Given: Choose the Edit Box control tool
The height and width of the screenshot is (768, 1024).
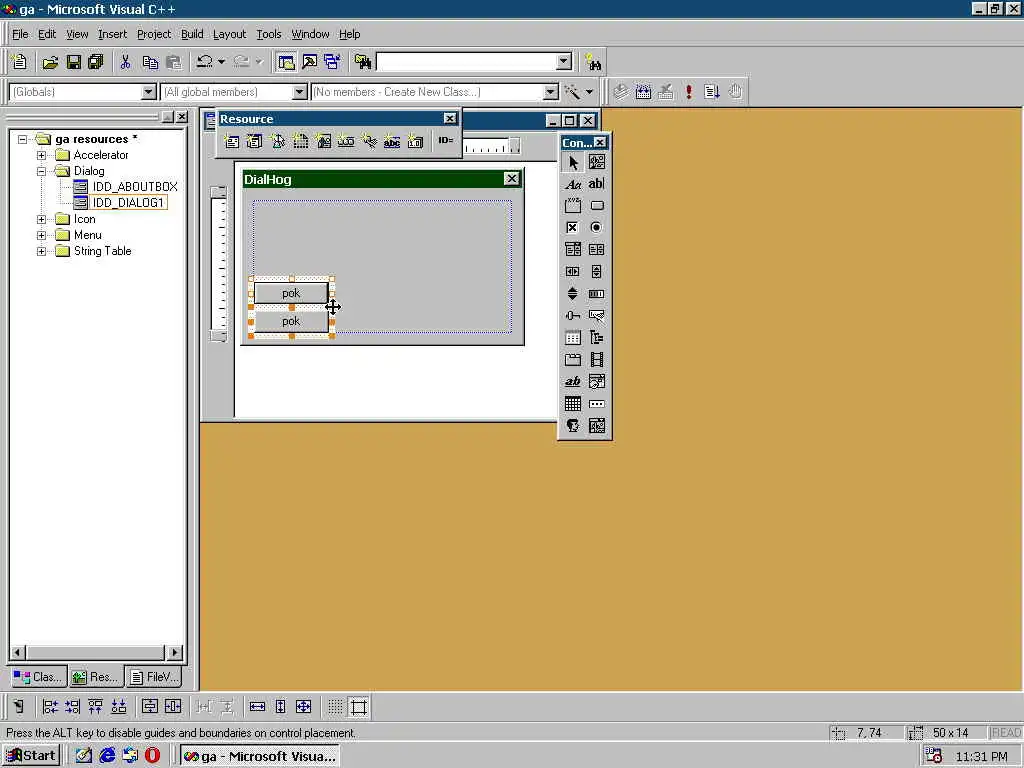Looking at the screenshot, I should pyautogui.click(x=596, y=184).
